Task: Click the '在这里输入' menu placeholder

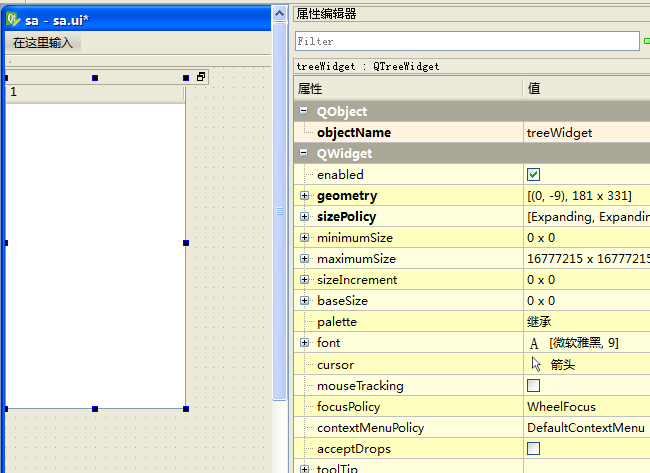Action: [42, 43]
